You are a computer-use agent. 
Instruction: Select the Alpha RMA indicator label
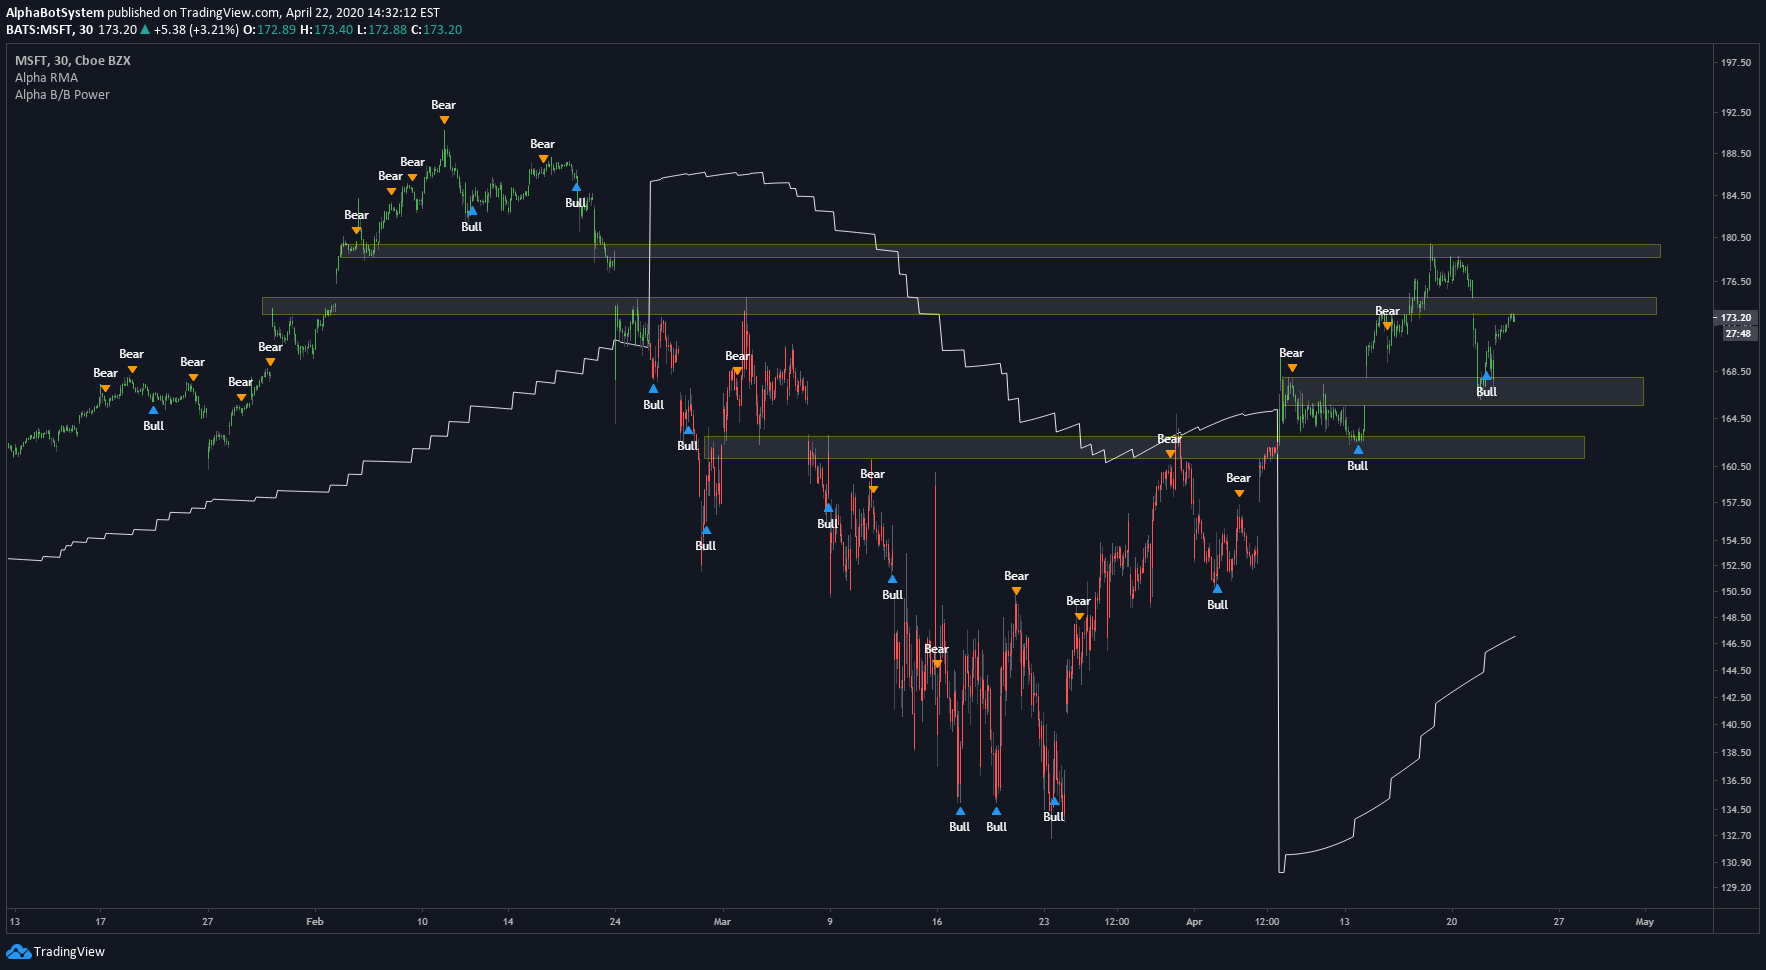click(46, 78)
